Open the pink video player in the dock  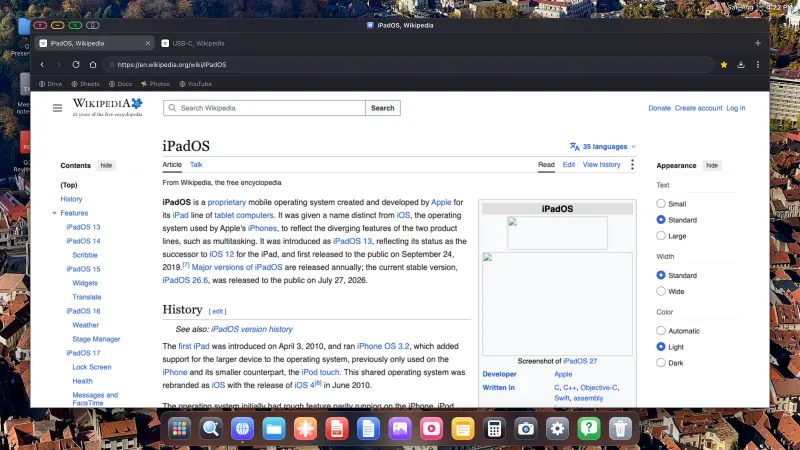pyautogui.click(x=431, y=429)
